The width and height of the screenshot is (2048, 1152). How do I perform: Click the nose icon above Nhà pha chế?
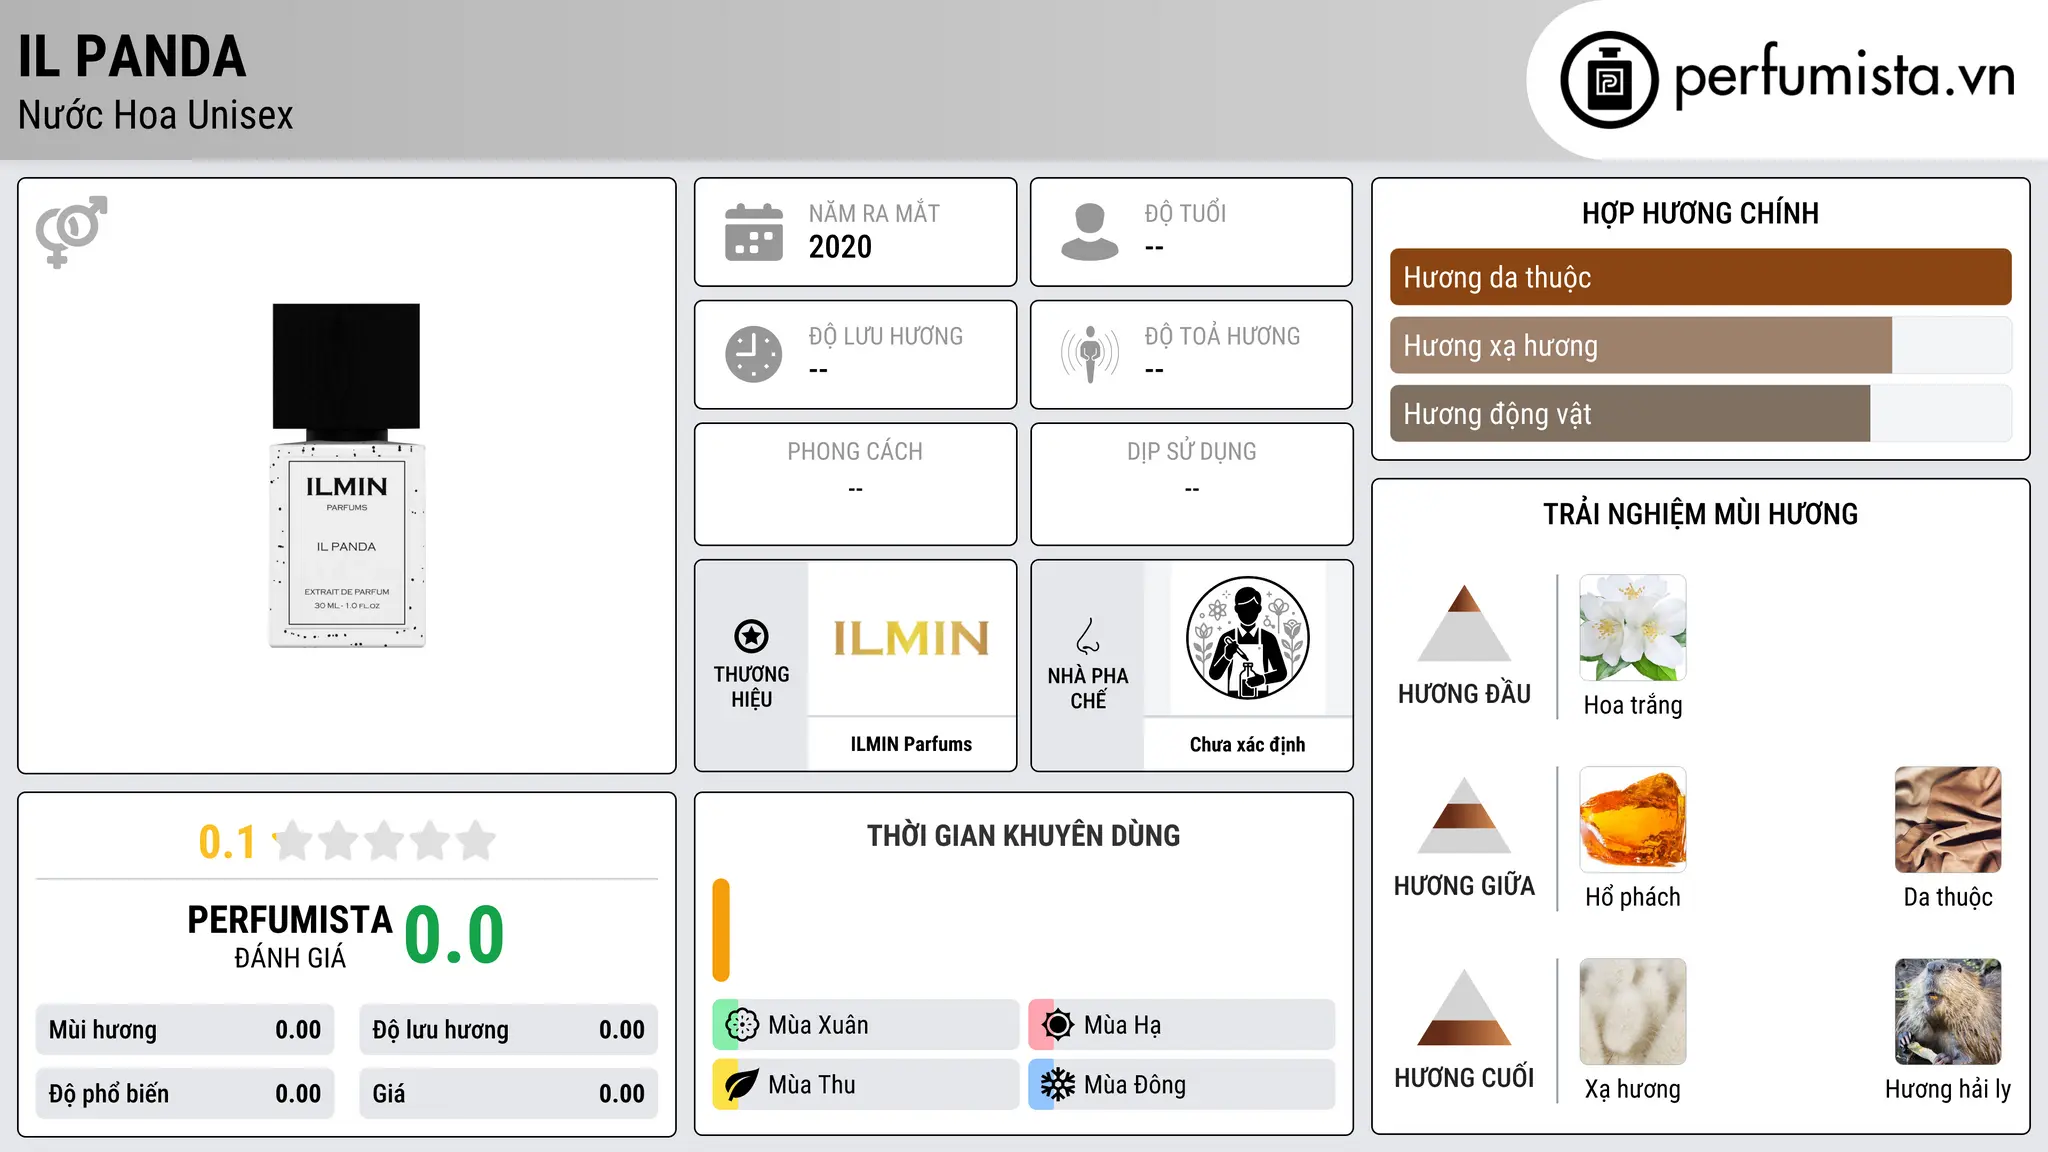1088,636
